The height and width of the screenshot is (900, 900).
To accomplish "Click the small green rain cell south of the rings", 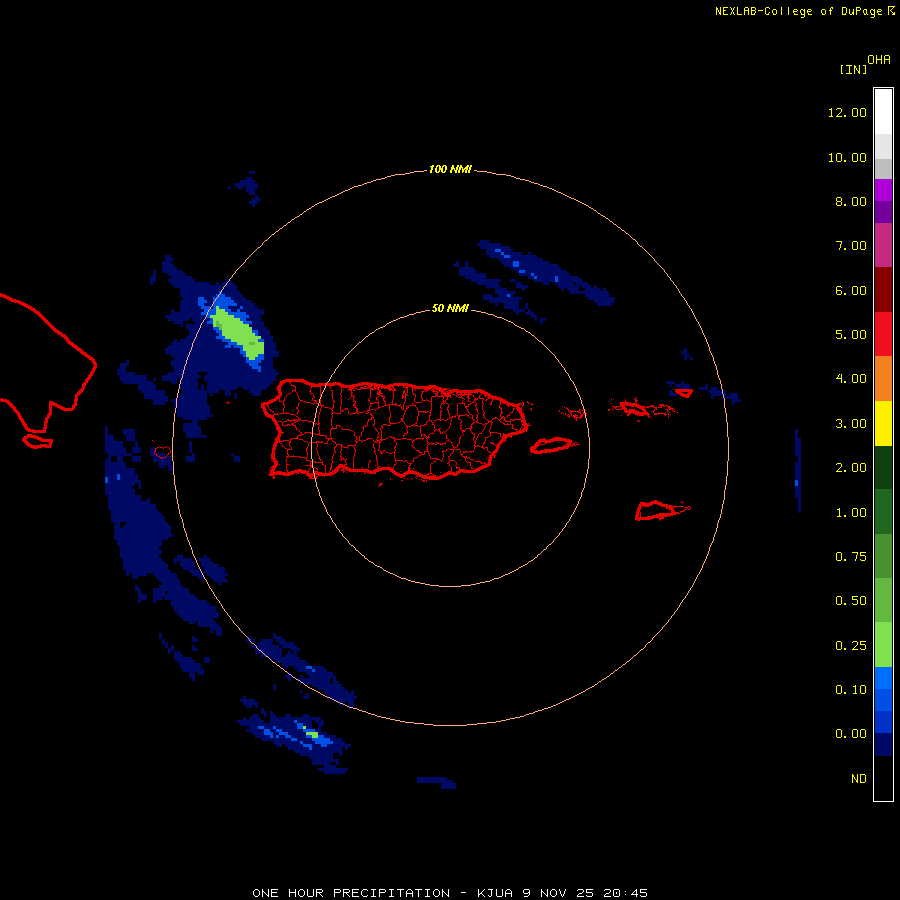I will [312, 734].
